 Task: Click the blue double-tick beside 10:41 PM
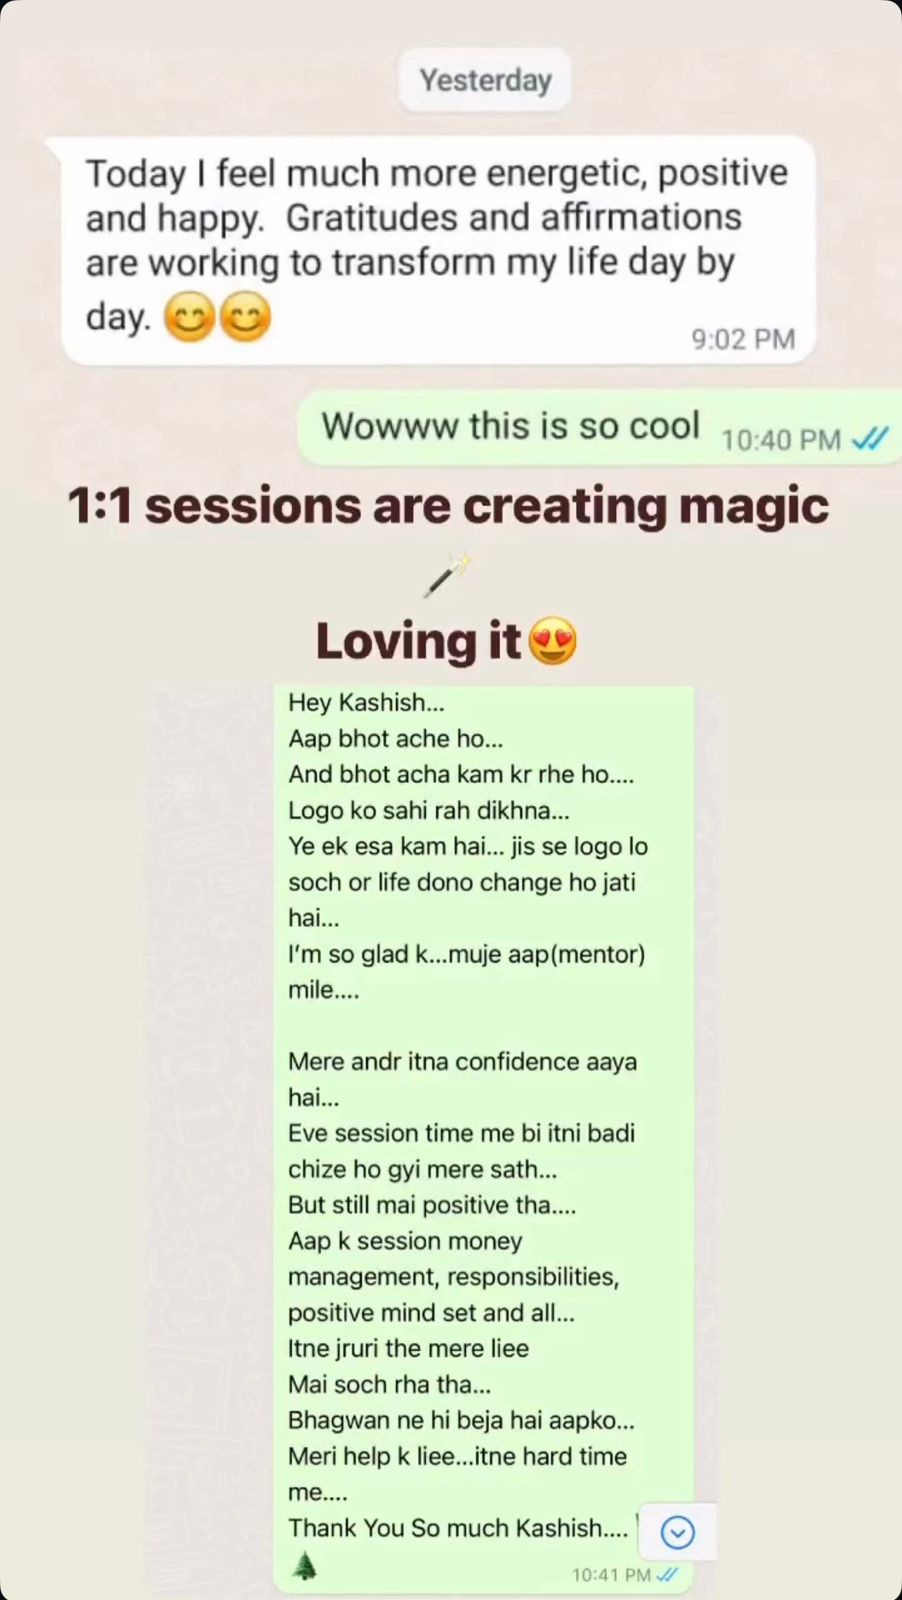pos(667,1574)
